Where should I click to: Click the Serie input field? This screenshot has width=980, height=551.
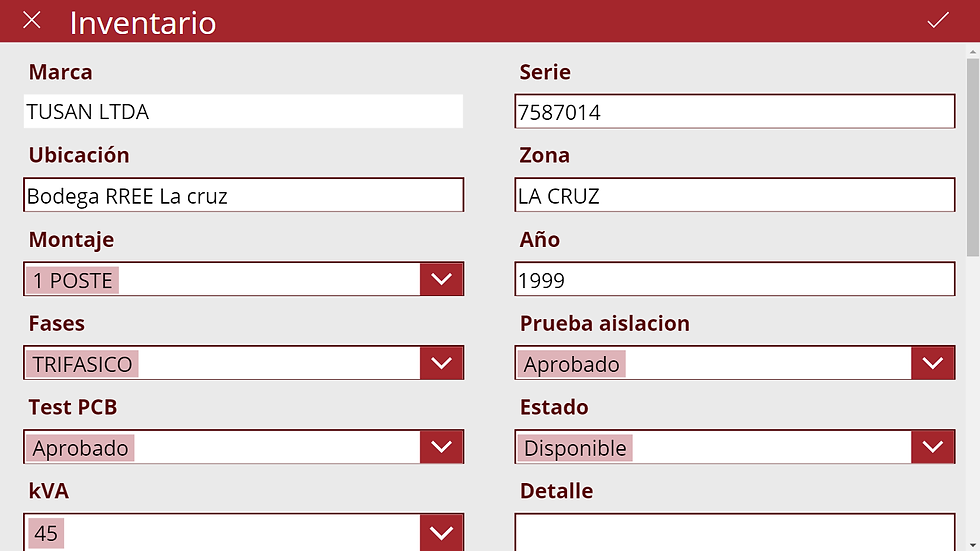pos(735,112)
